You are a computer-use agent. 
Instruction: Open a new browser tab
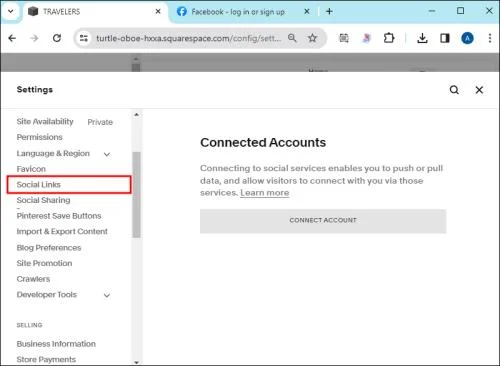click(329, 12)
